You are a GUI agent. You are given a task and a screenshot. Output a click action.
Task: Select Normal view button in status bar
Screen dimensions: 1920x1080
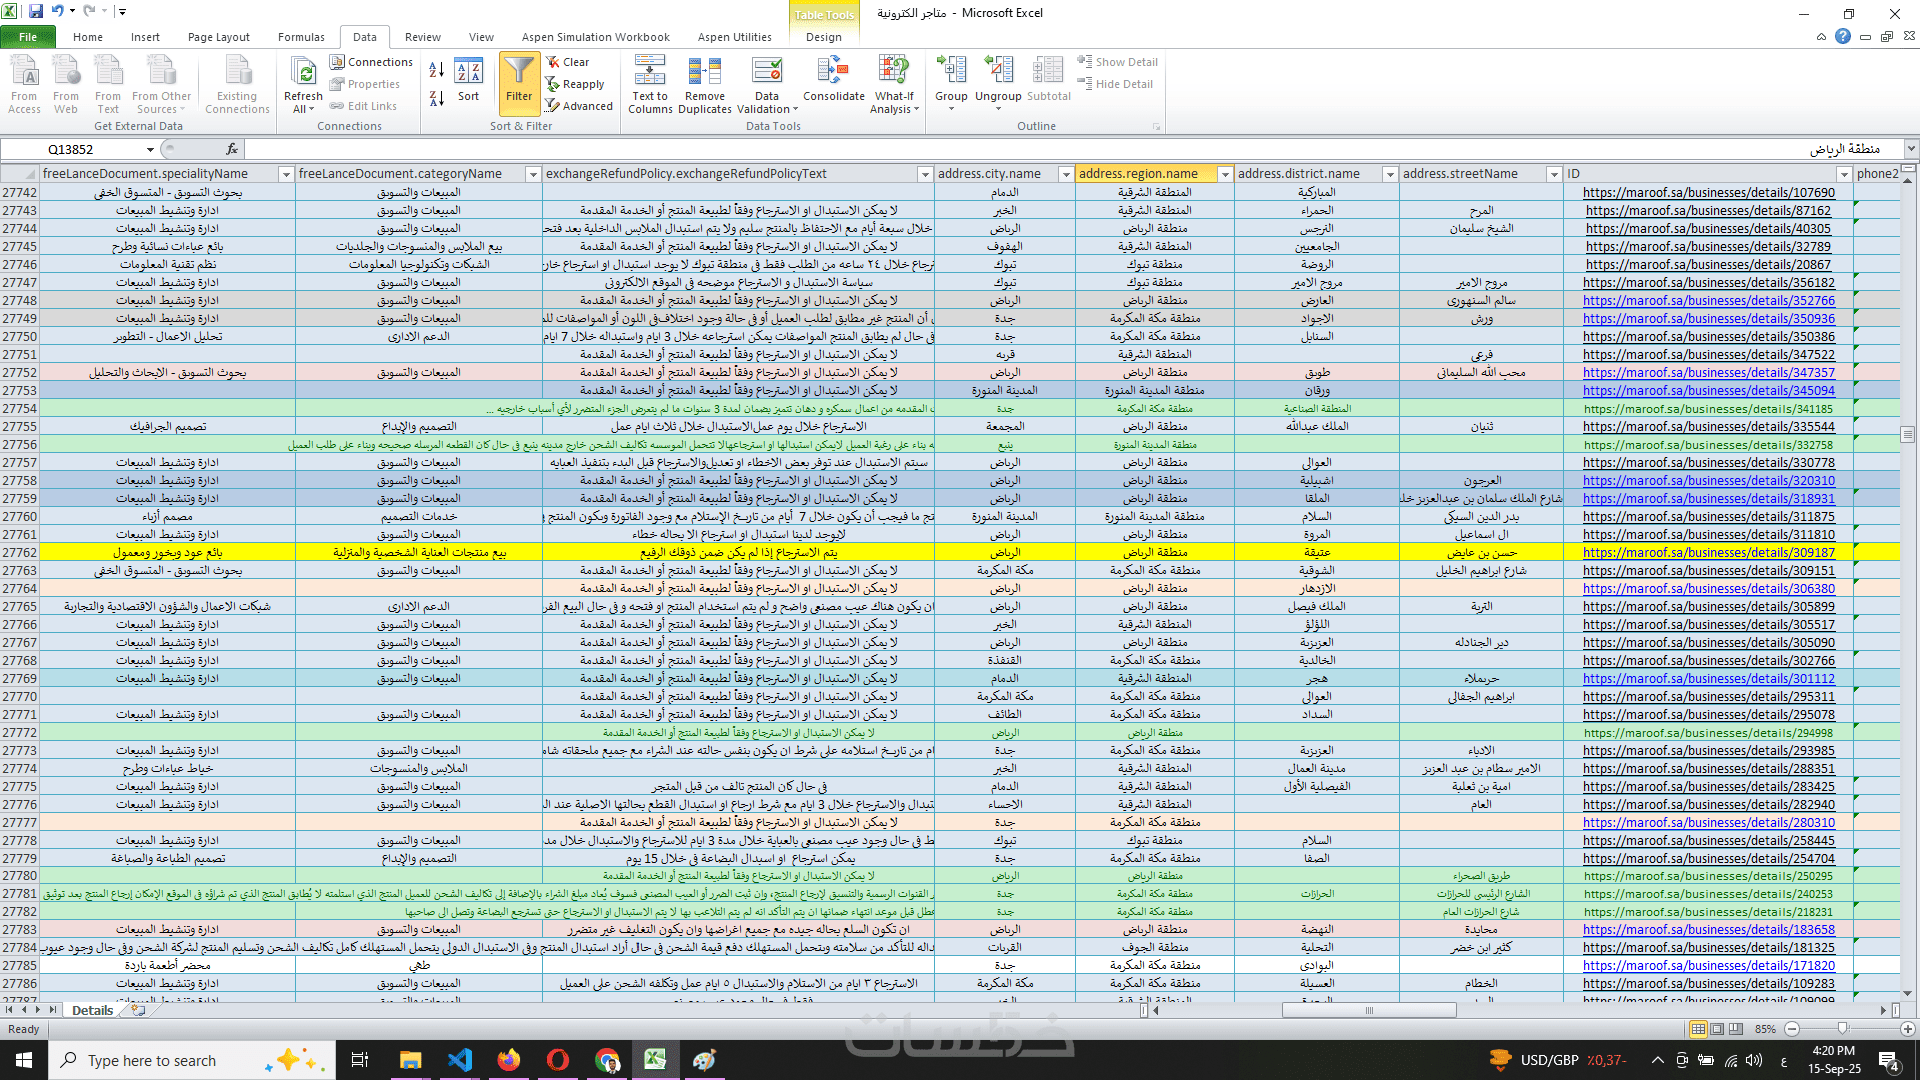click(1698, 1029)
